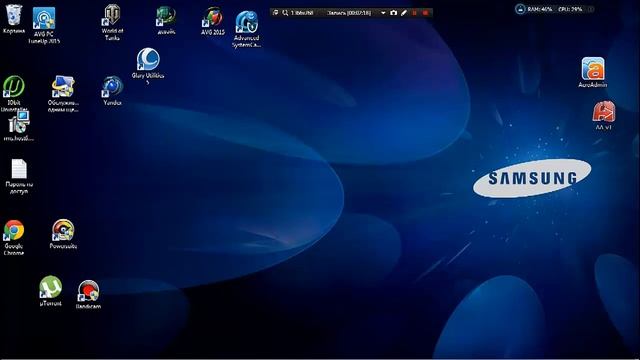Click the small button right of CPU readout
Screen dimensions: 640x360
coord(590,9)
